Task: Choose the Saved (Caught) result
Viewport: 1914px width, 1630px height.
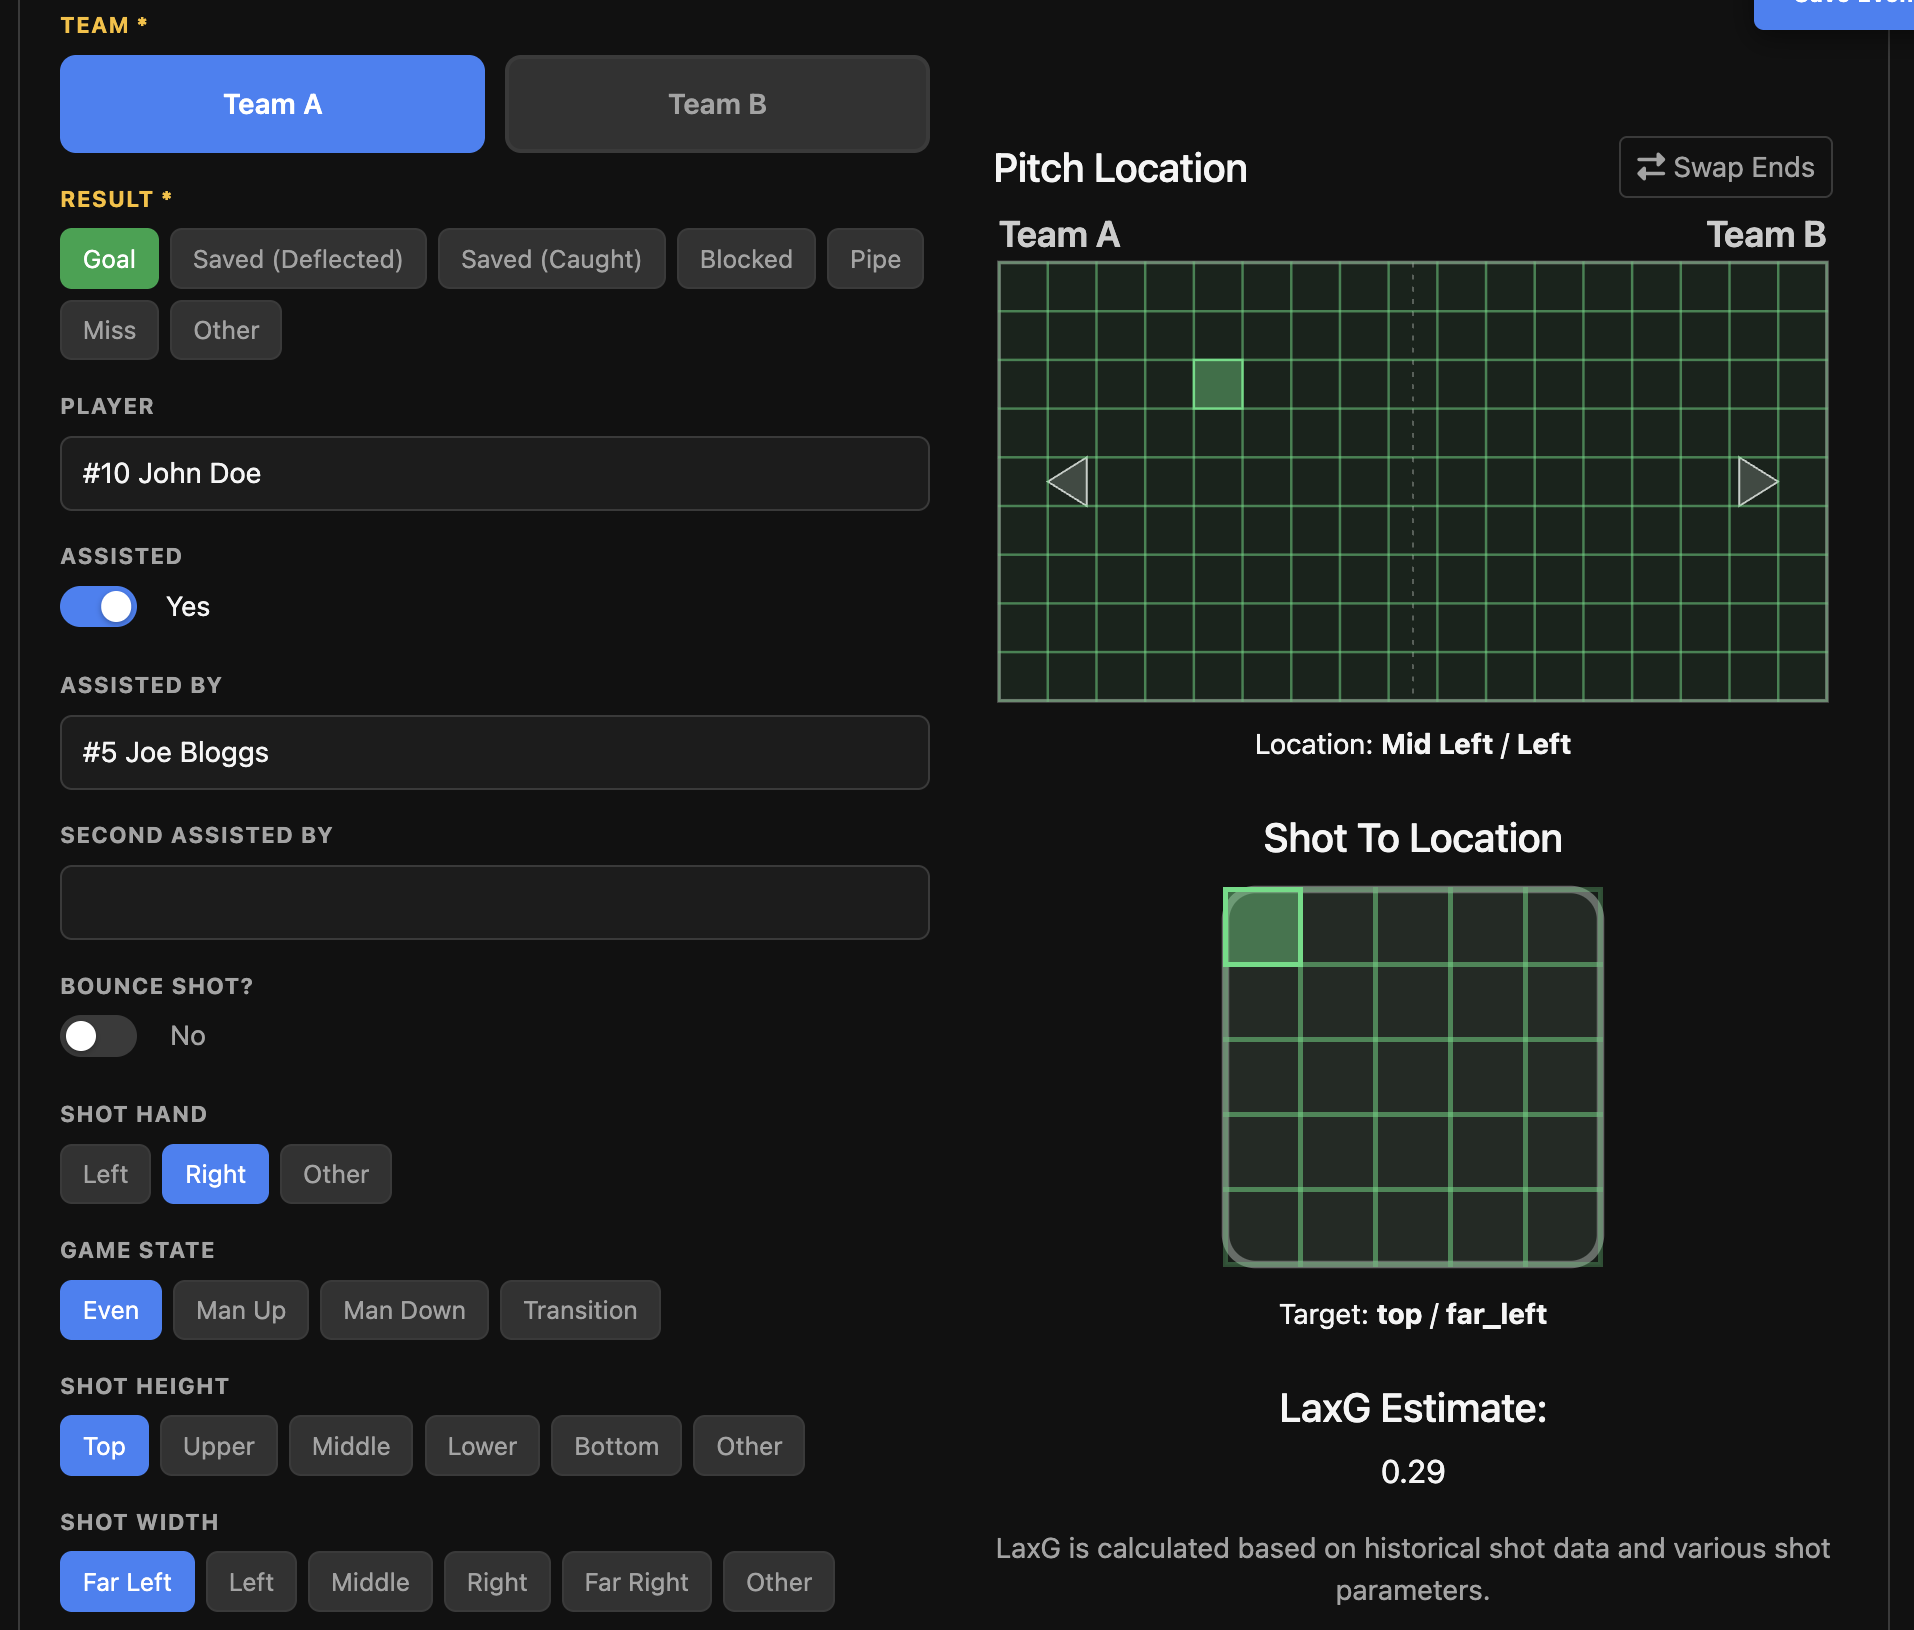Action: click(551, 259)
